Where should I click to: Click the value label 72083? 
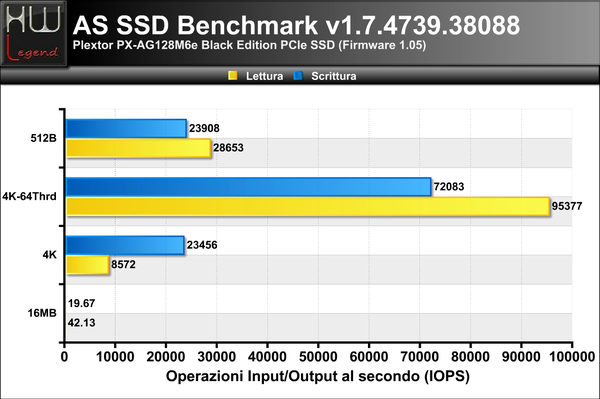449,187
